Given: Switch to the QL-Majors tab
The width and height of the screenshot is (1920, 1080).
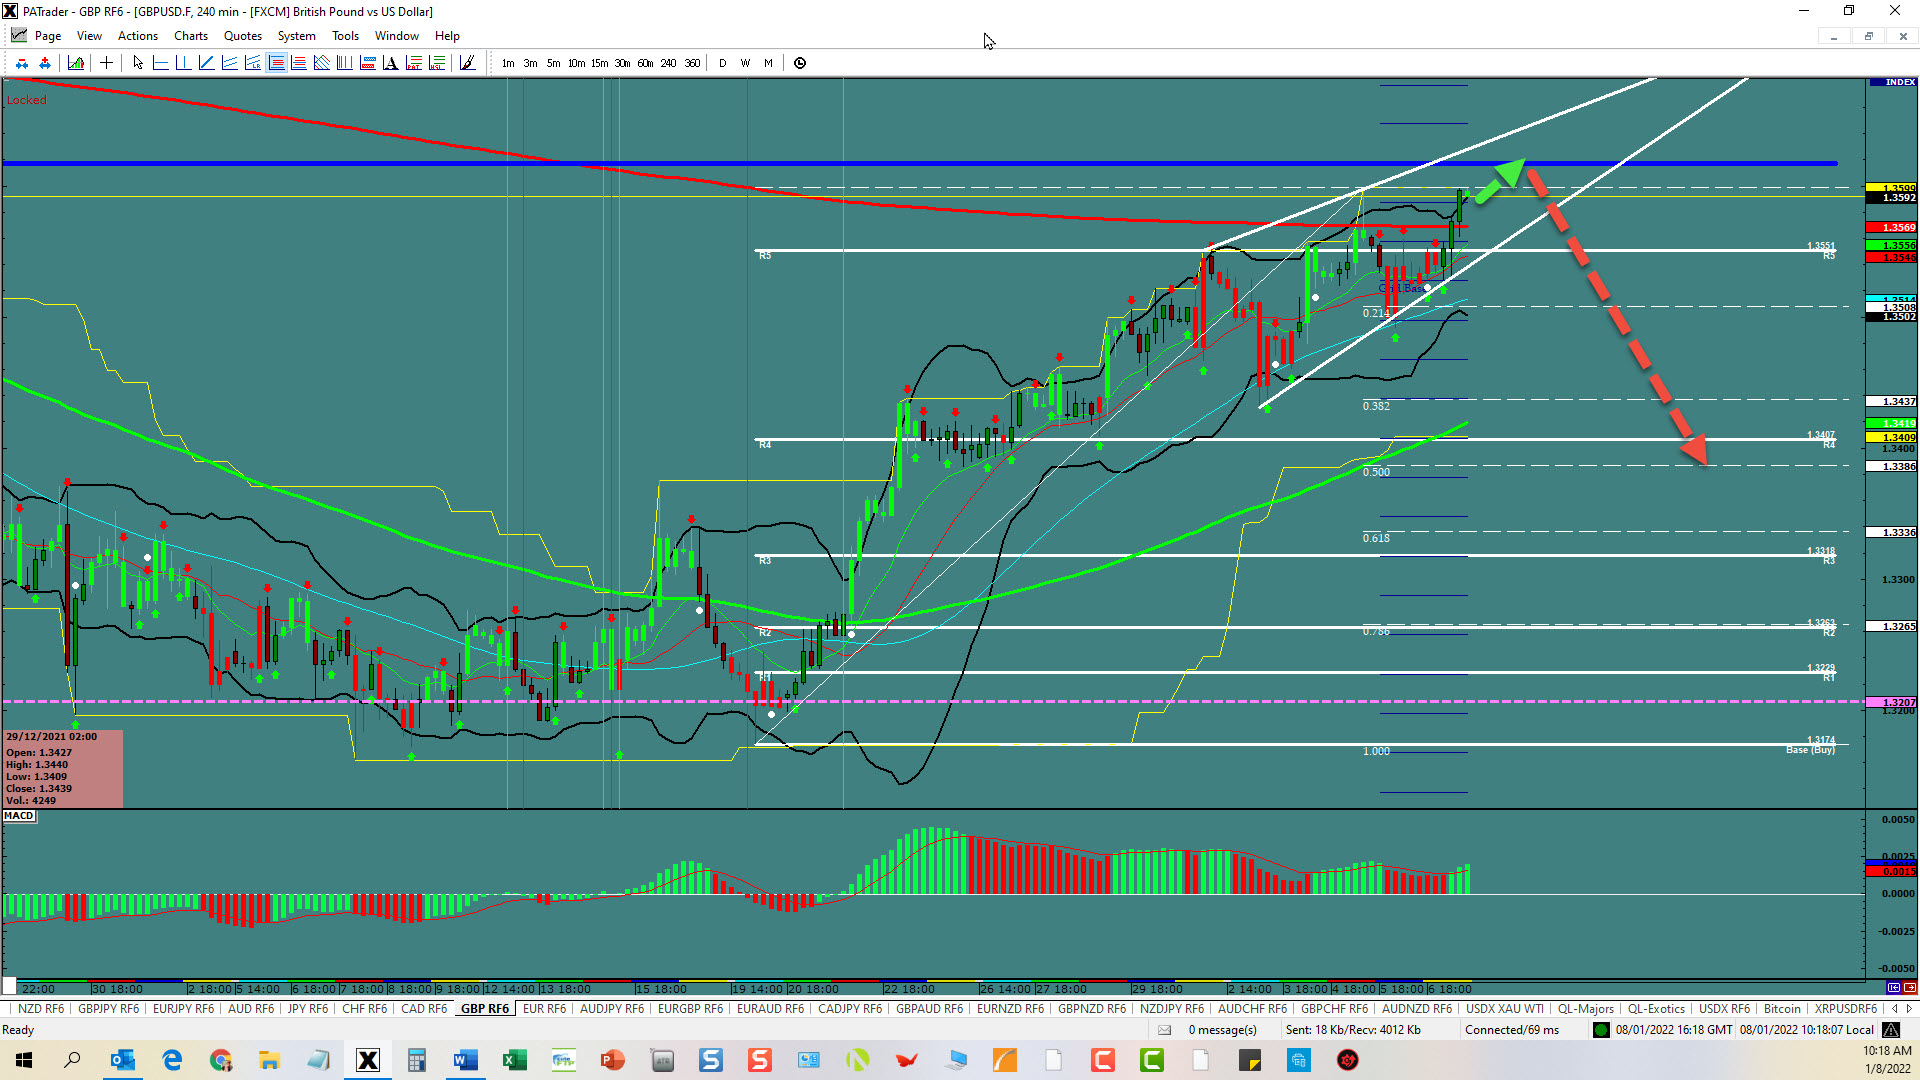Looking at the screenshot, I should tap(1585, 1009).
